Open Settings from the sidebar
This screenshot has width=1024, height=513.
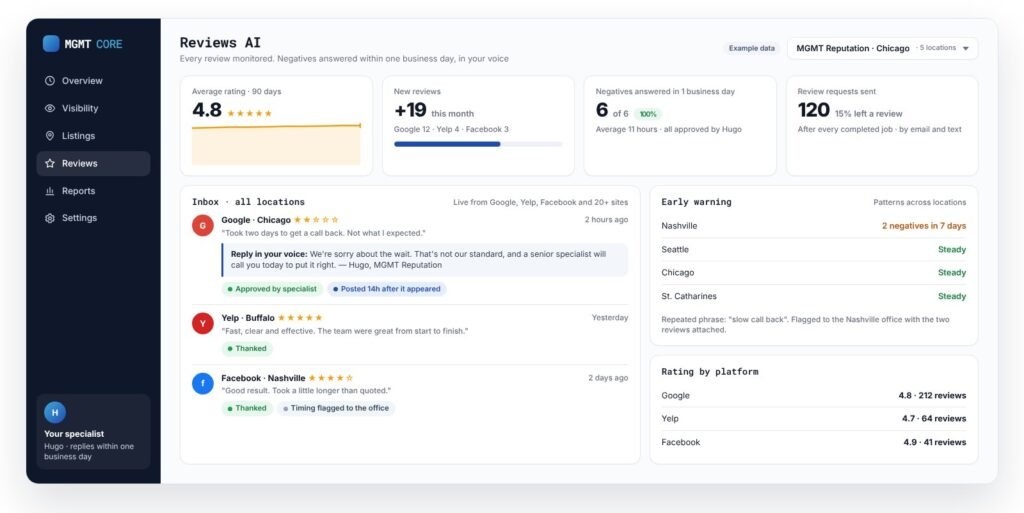point(93,218)
